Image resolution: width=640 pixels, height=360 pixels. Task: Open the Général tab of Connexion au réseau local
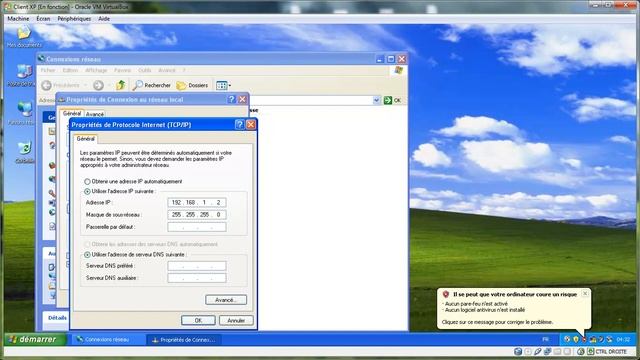tap(72, 113)
